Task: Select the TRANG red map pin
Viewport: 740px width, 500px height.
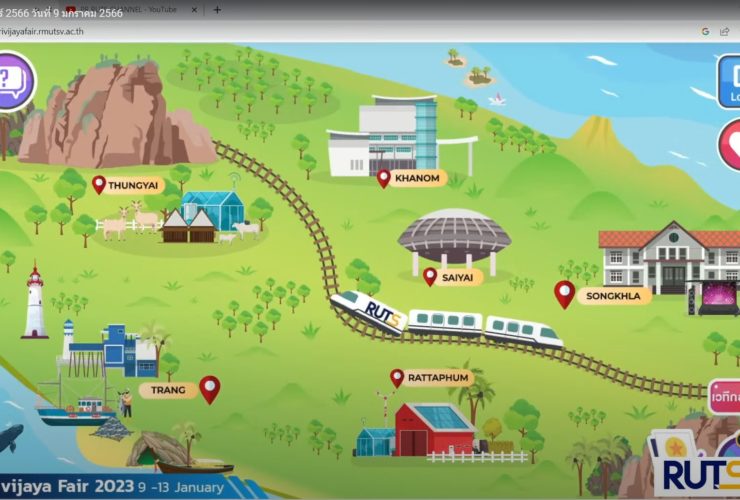Action: (209, 389)
